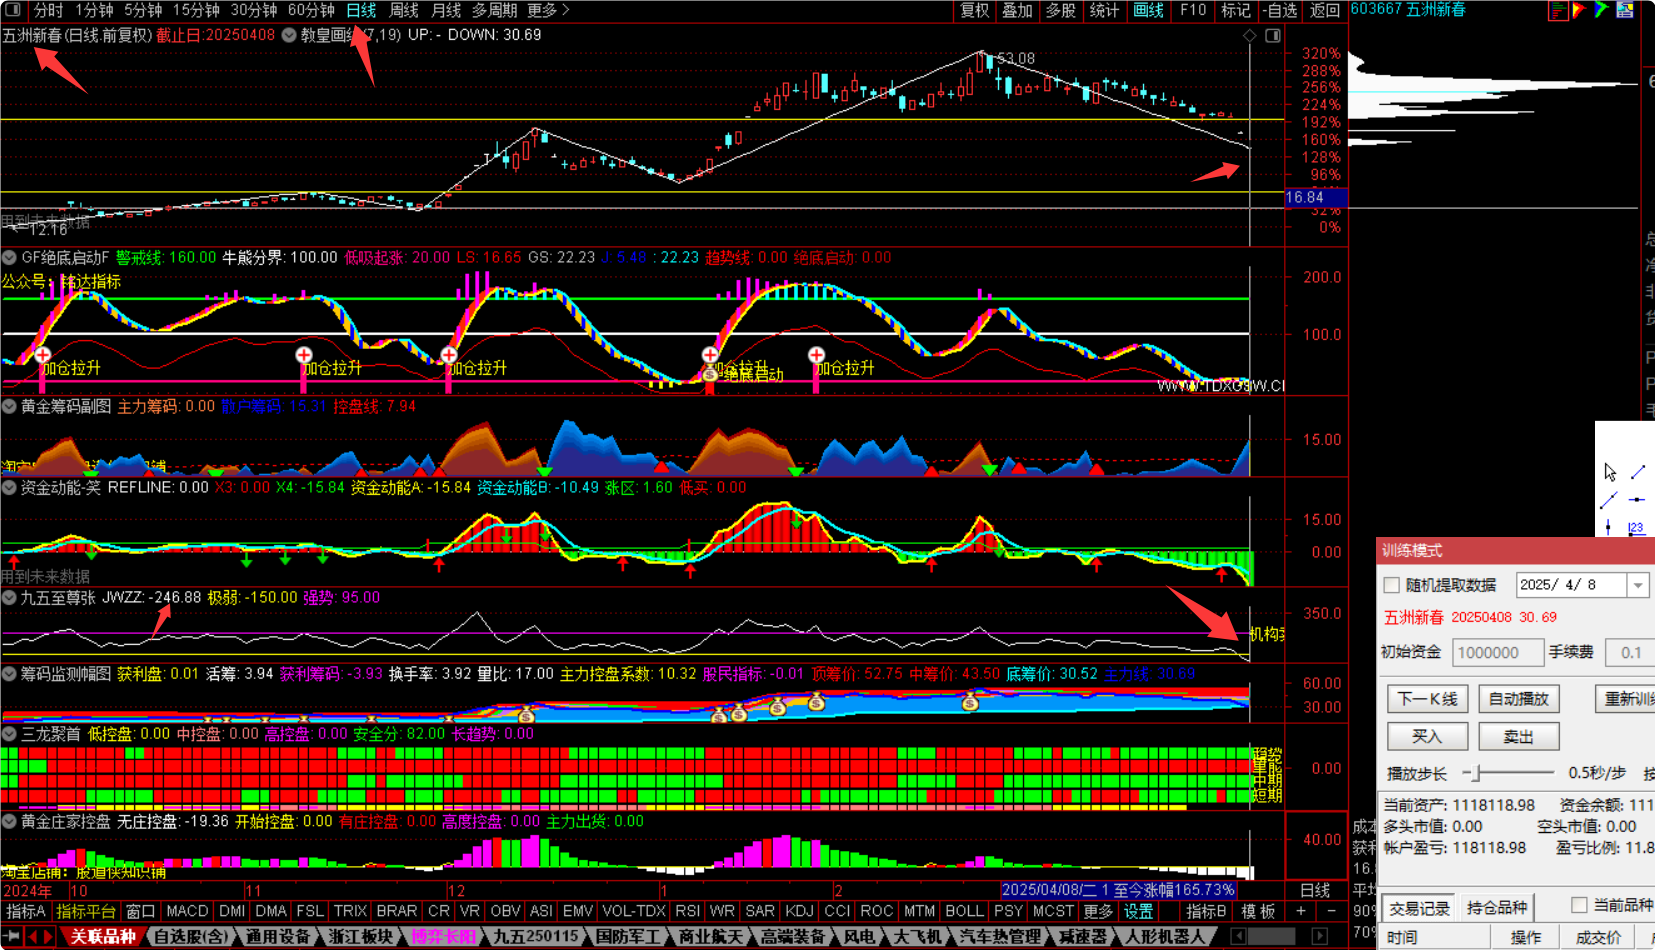Click the 手续费 input field

pyautogui.click(x=1630, y=653)
